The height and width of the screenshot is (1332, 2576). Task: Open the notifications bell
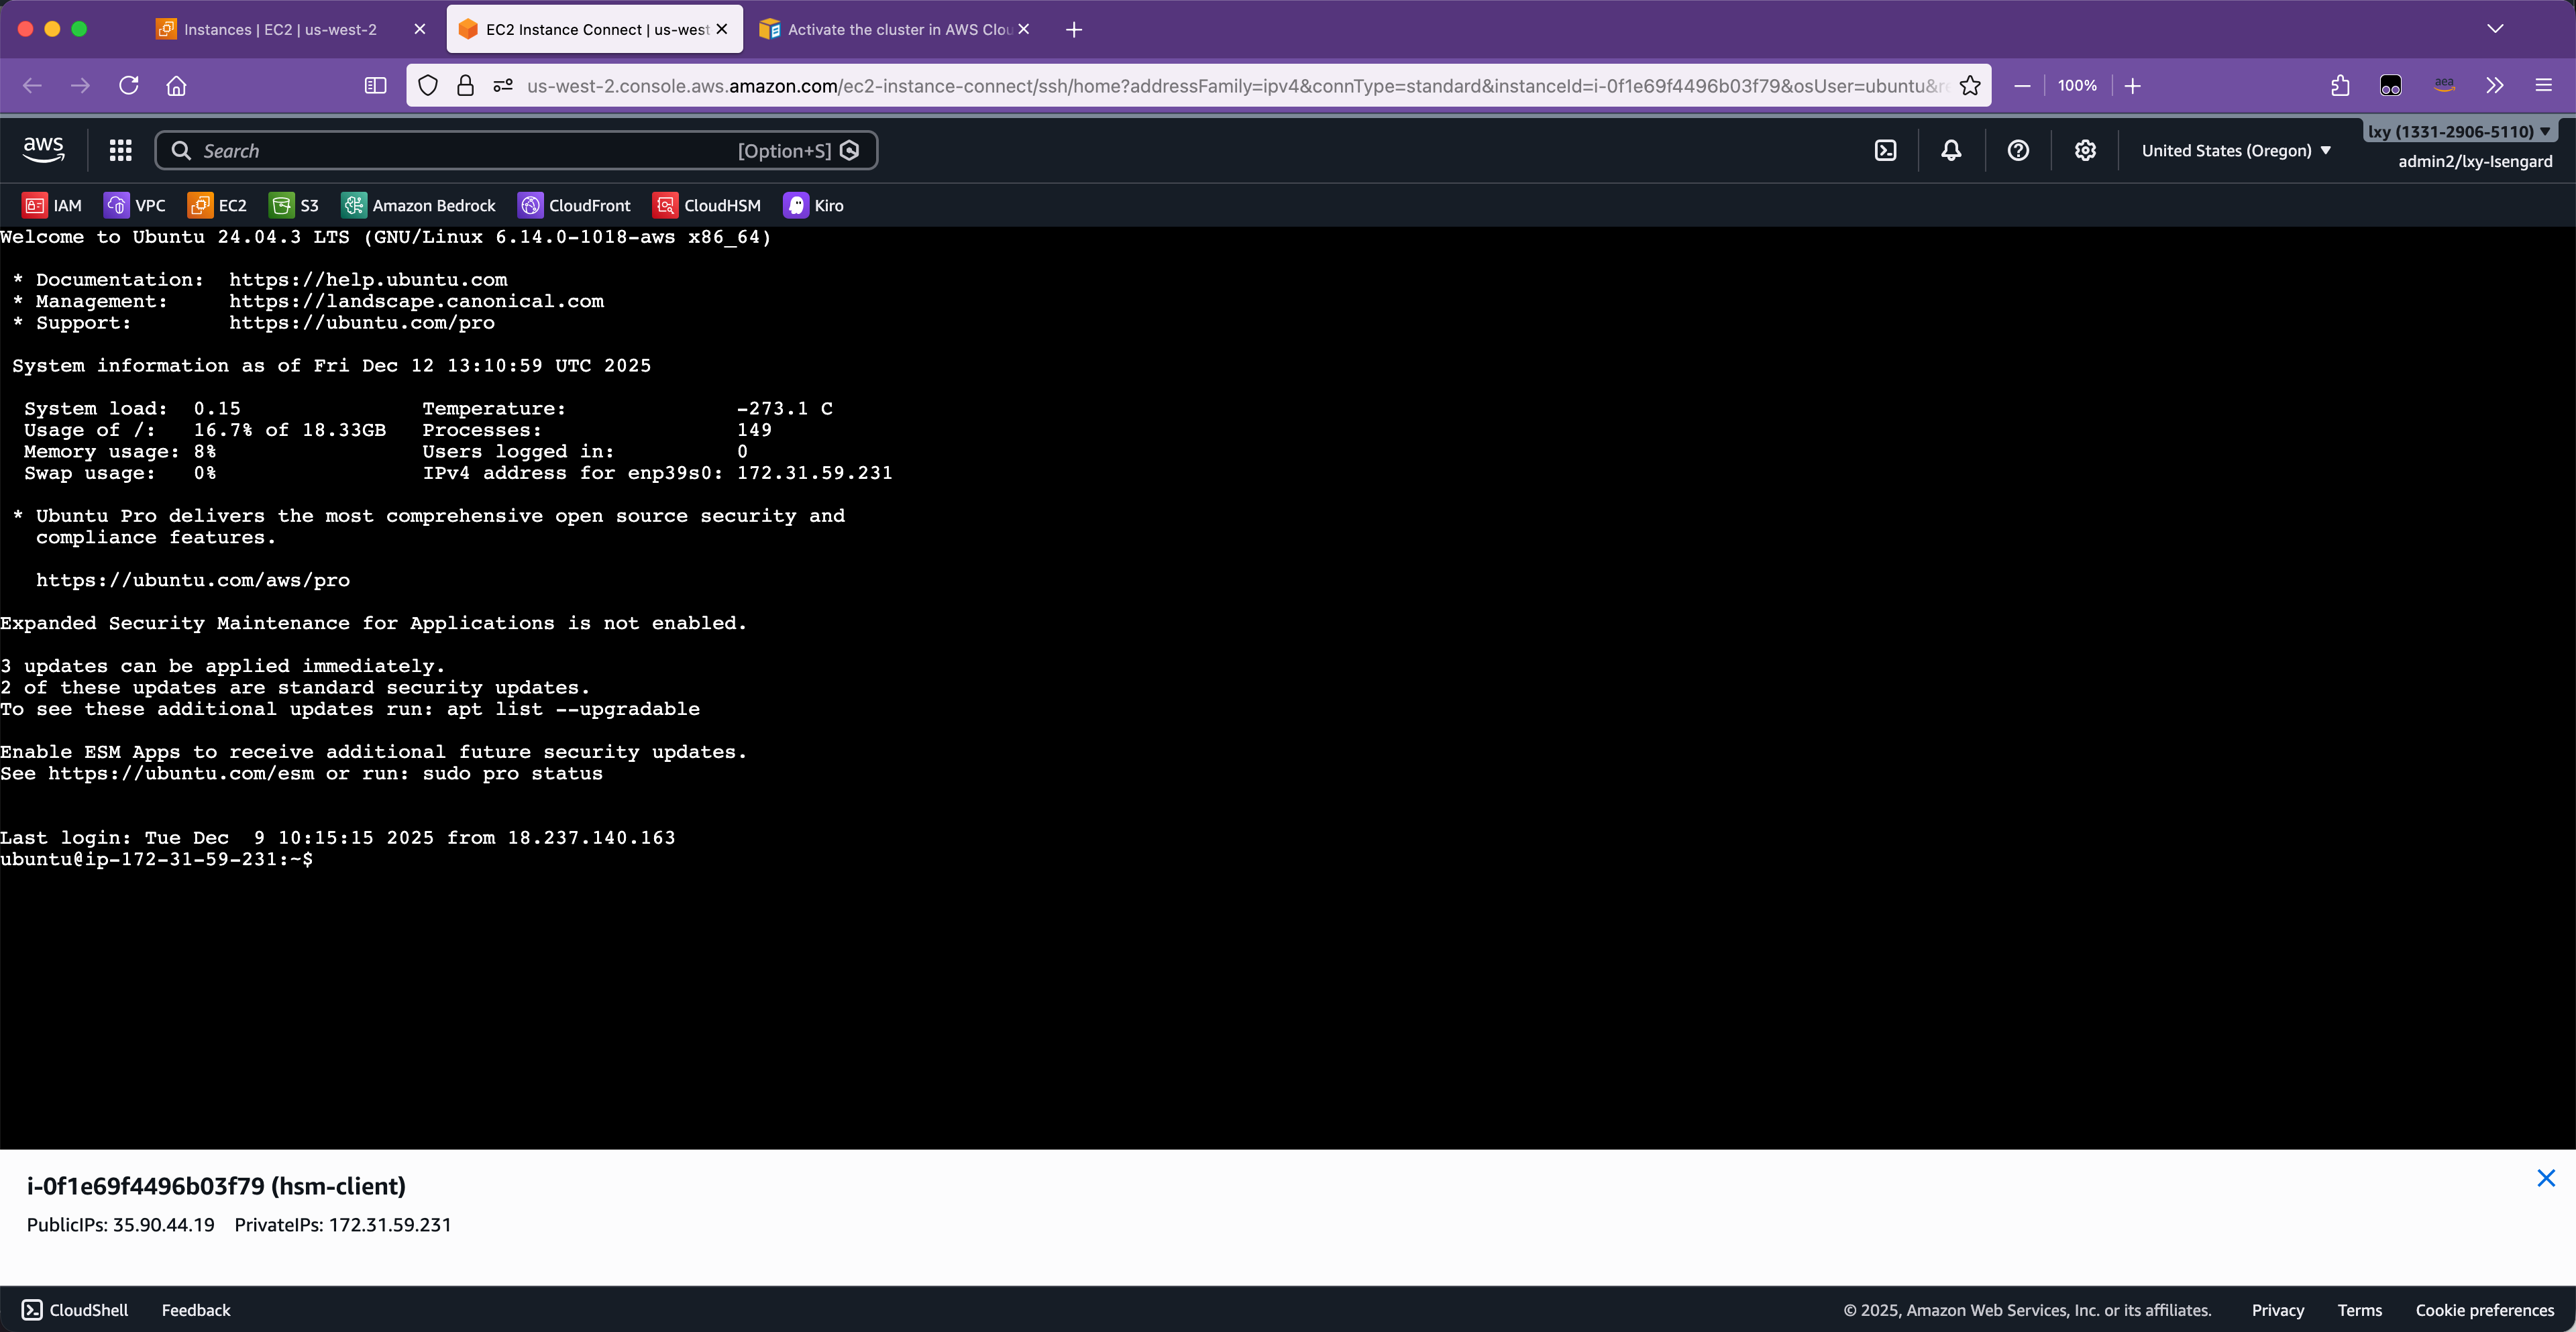coord(1951,150)
